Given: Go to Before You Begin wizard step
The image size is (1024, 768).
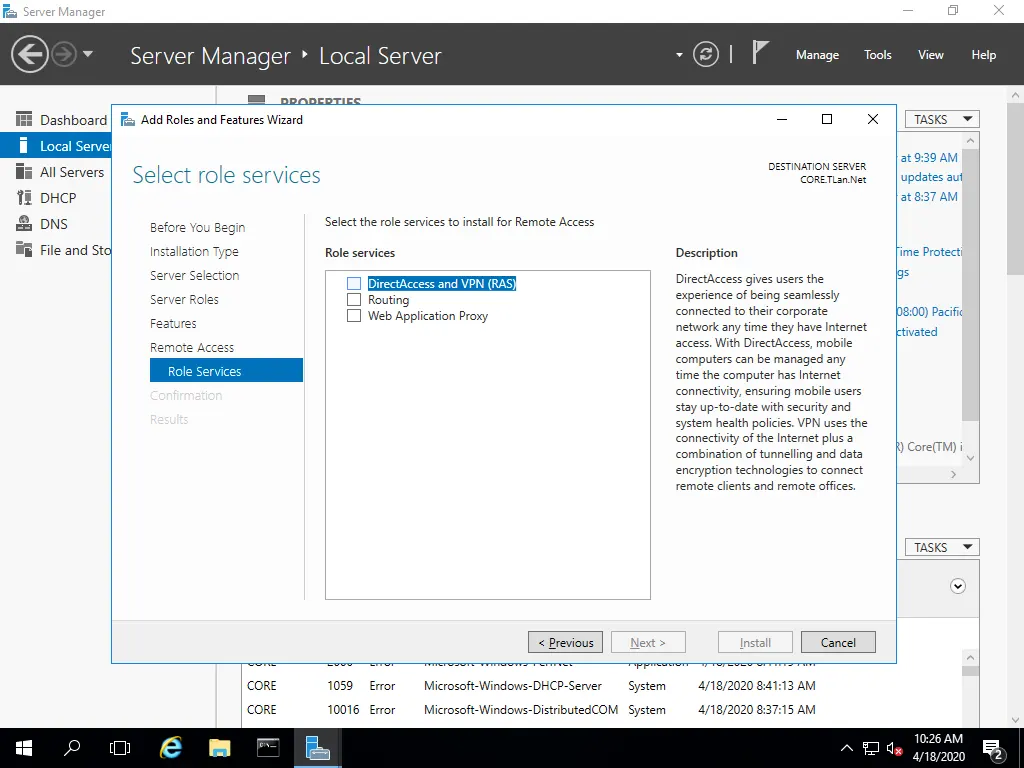Looking at the screenshot, I should coord(197,227).
